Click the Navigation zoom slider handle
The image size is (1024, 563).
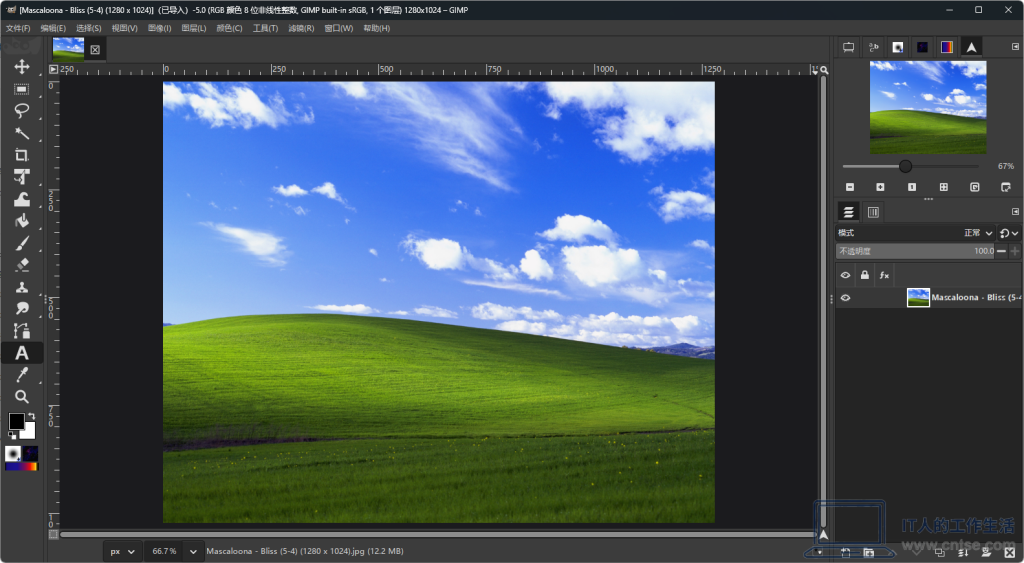905,166
